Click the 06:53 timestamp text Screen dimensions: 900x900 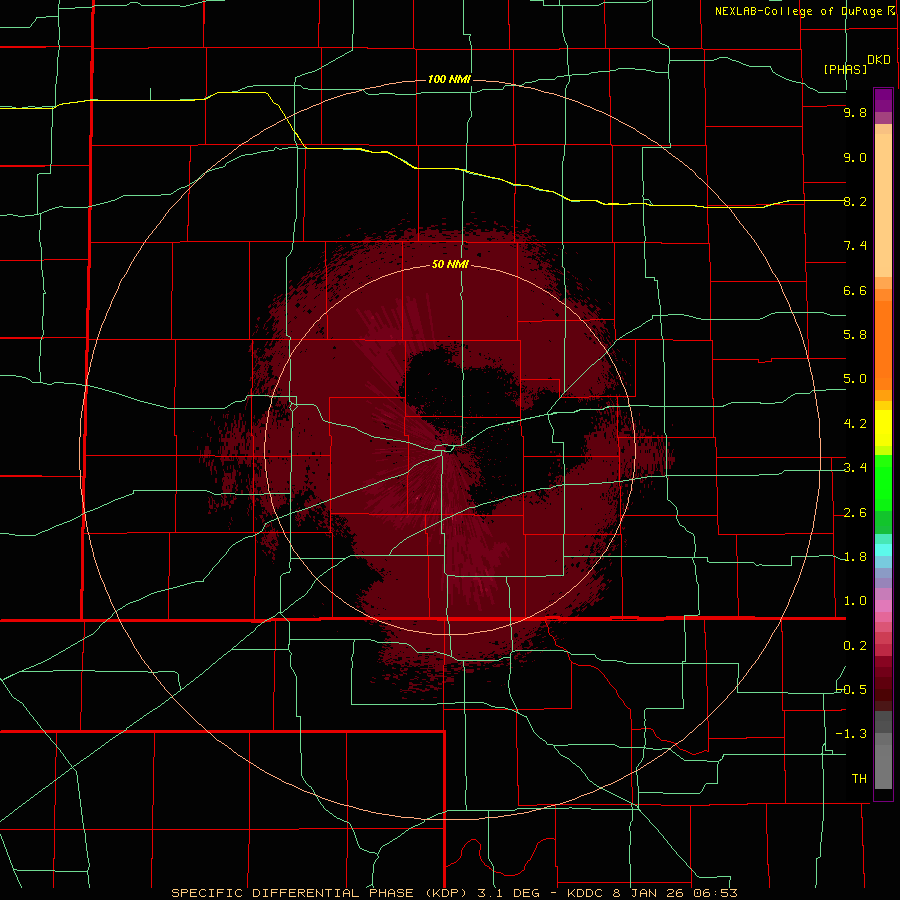pyautogui.click(x=715, y=893)
